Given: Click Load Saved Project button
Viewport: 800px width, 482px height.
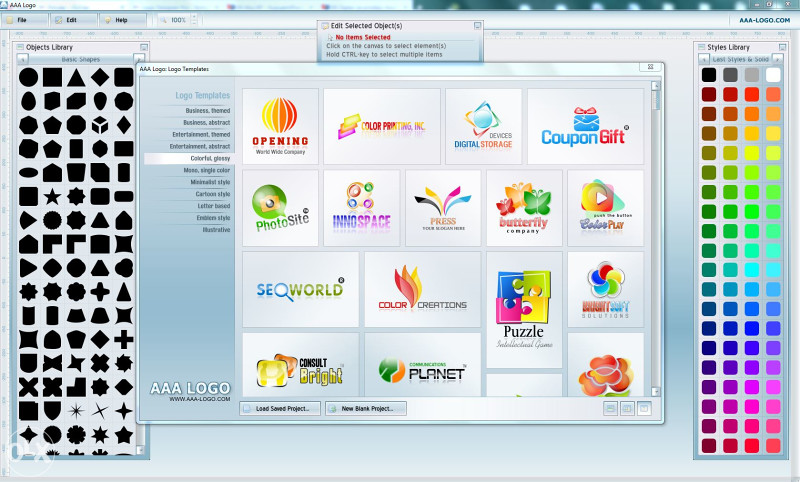Looking at the screenshot, I should (x=280, y=409).
